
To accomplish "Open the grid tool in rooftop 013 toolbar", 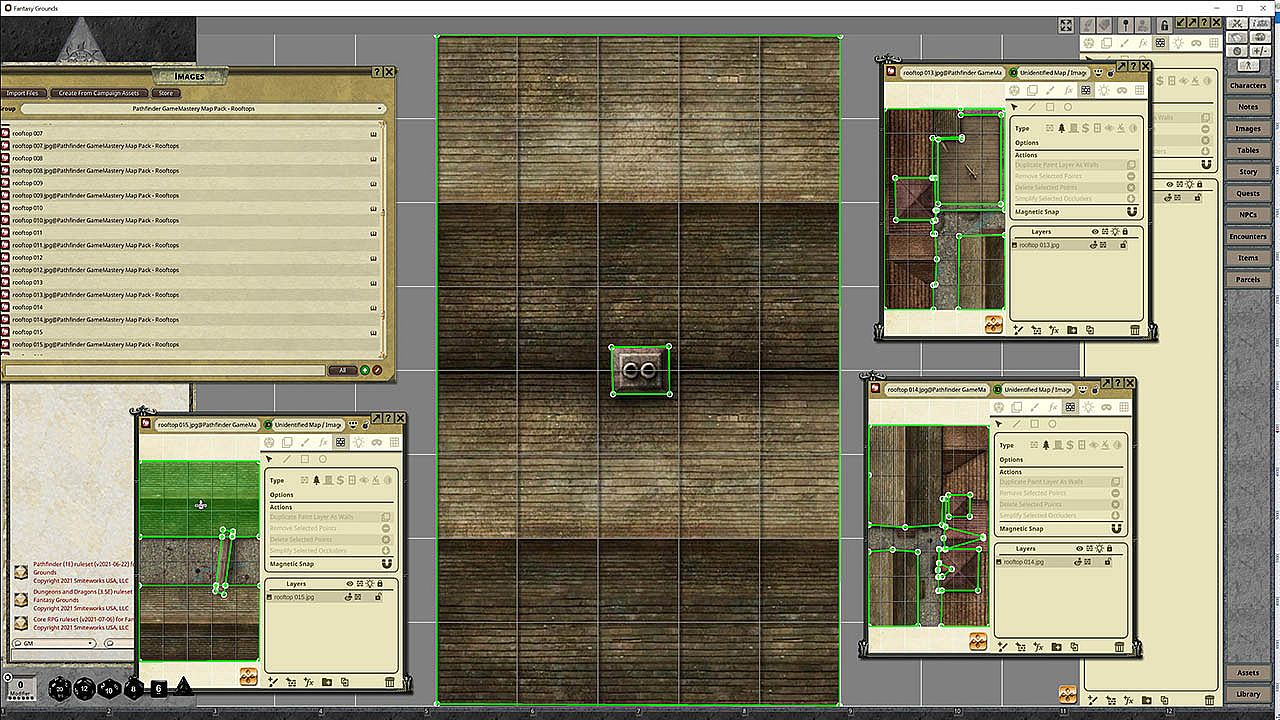I will tap(1140, 90).
